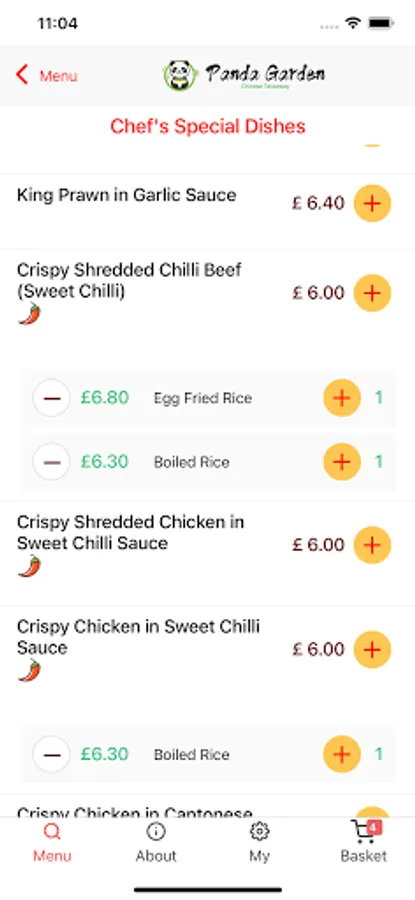Tap the Chef's Special Dishes heading

click(x=208, y=126)
